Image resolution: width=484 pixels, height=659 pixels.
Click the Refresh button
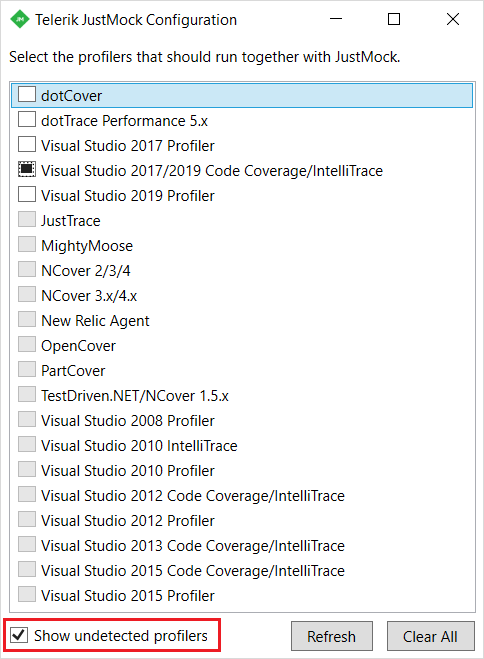pos(331,636)
